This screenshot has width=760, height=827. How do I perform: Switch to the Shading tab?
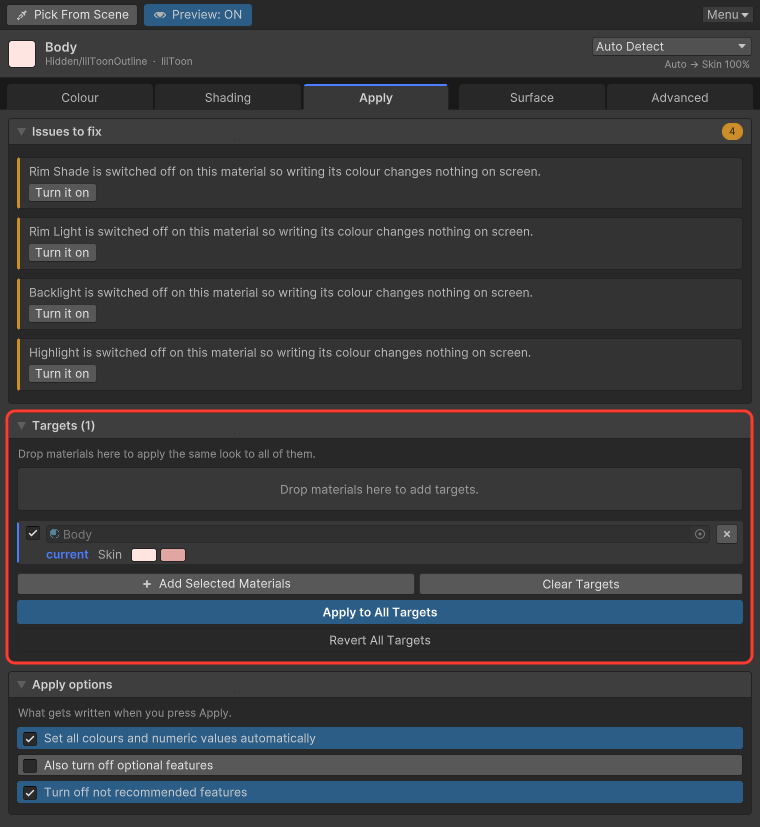coord(228,98)
